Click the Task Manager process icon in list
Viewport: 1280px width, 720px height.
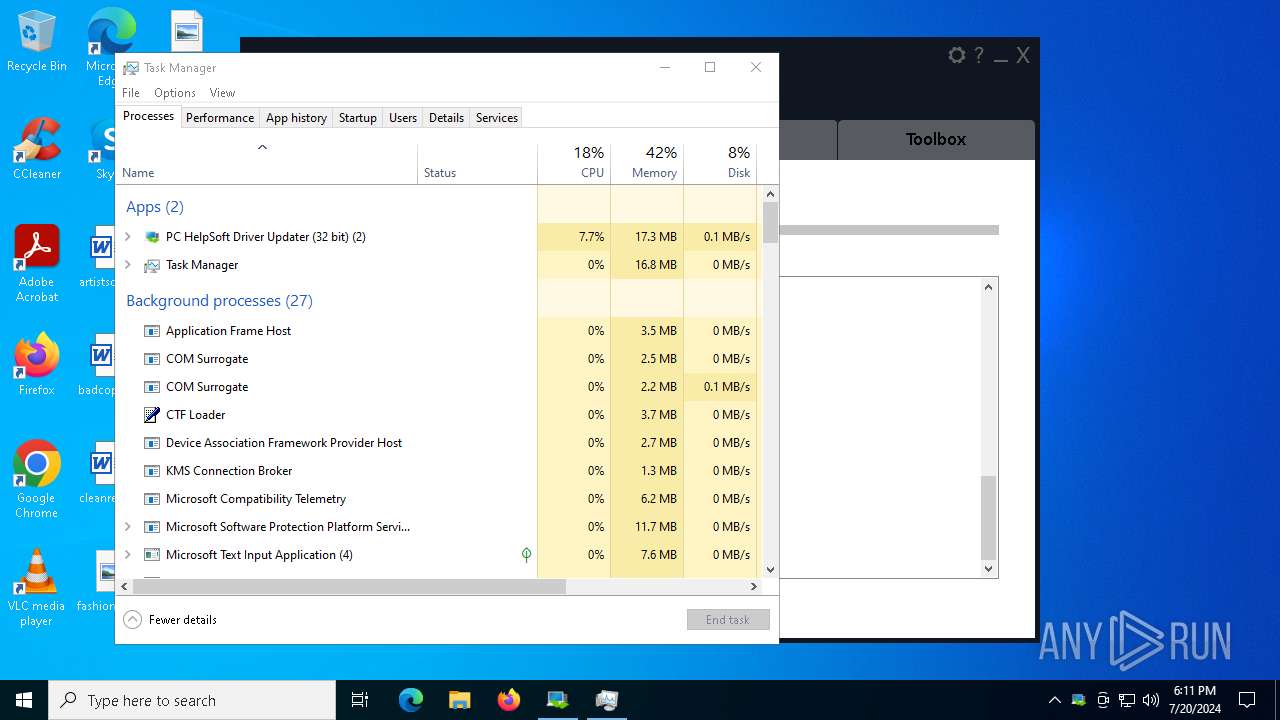pyautogui.click(x=152, y=265)
